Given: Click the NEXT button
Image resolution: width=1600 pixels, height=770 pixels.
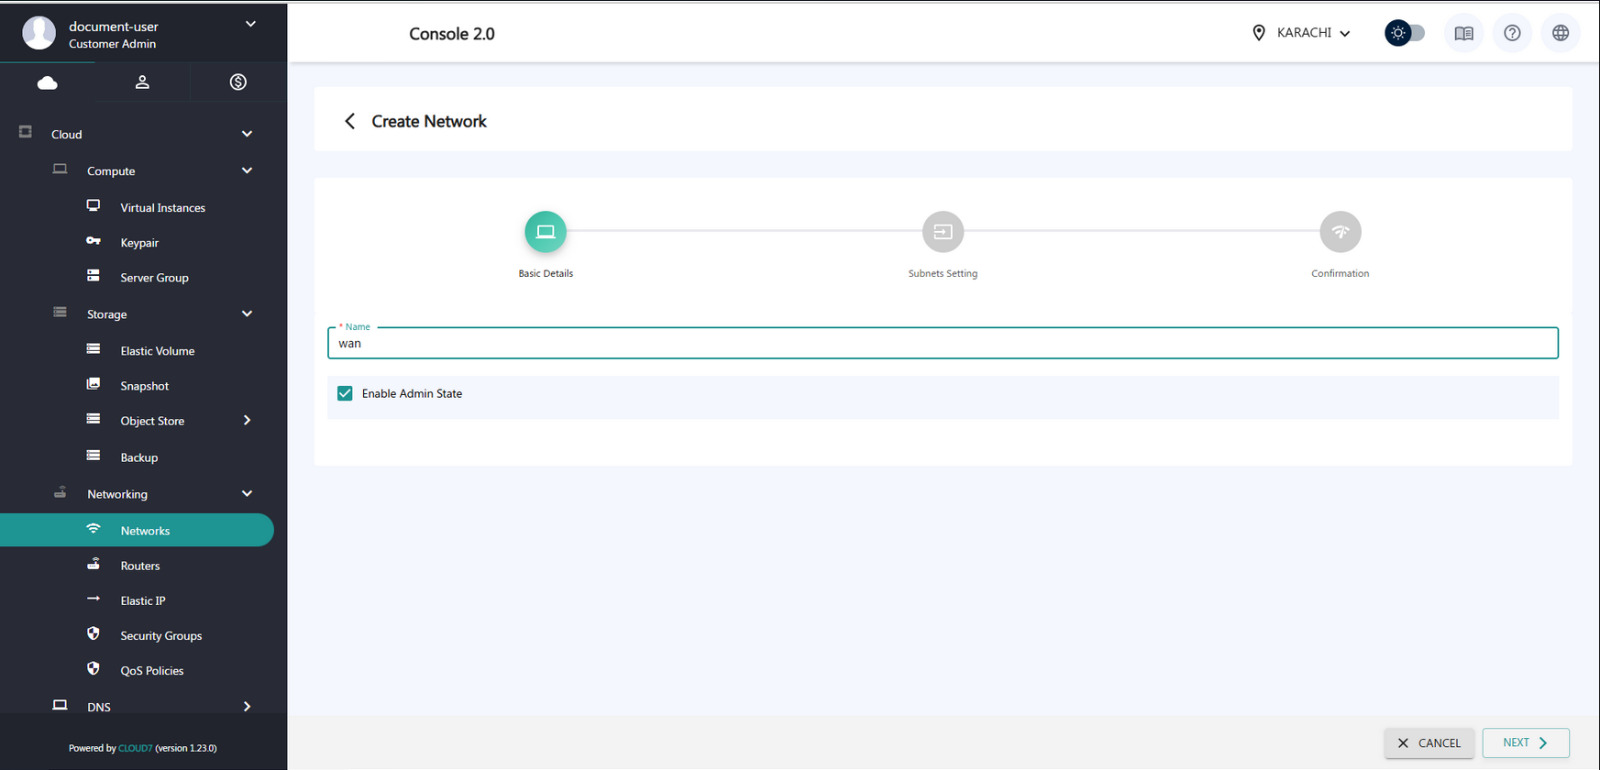Looking at the screenshot, I should tap(1525, 743).
